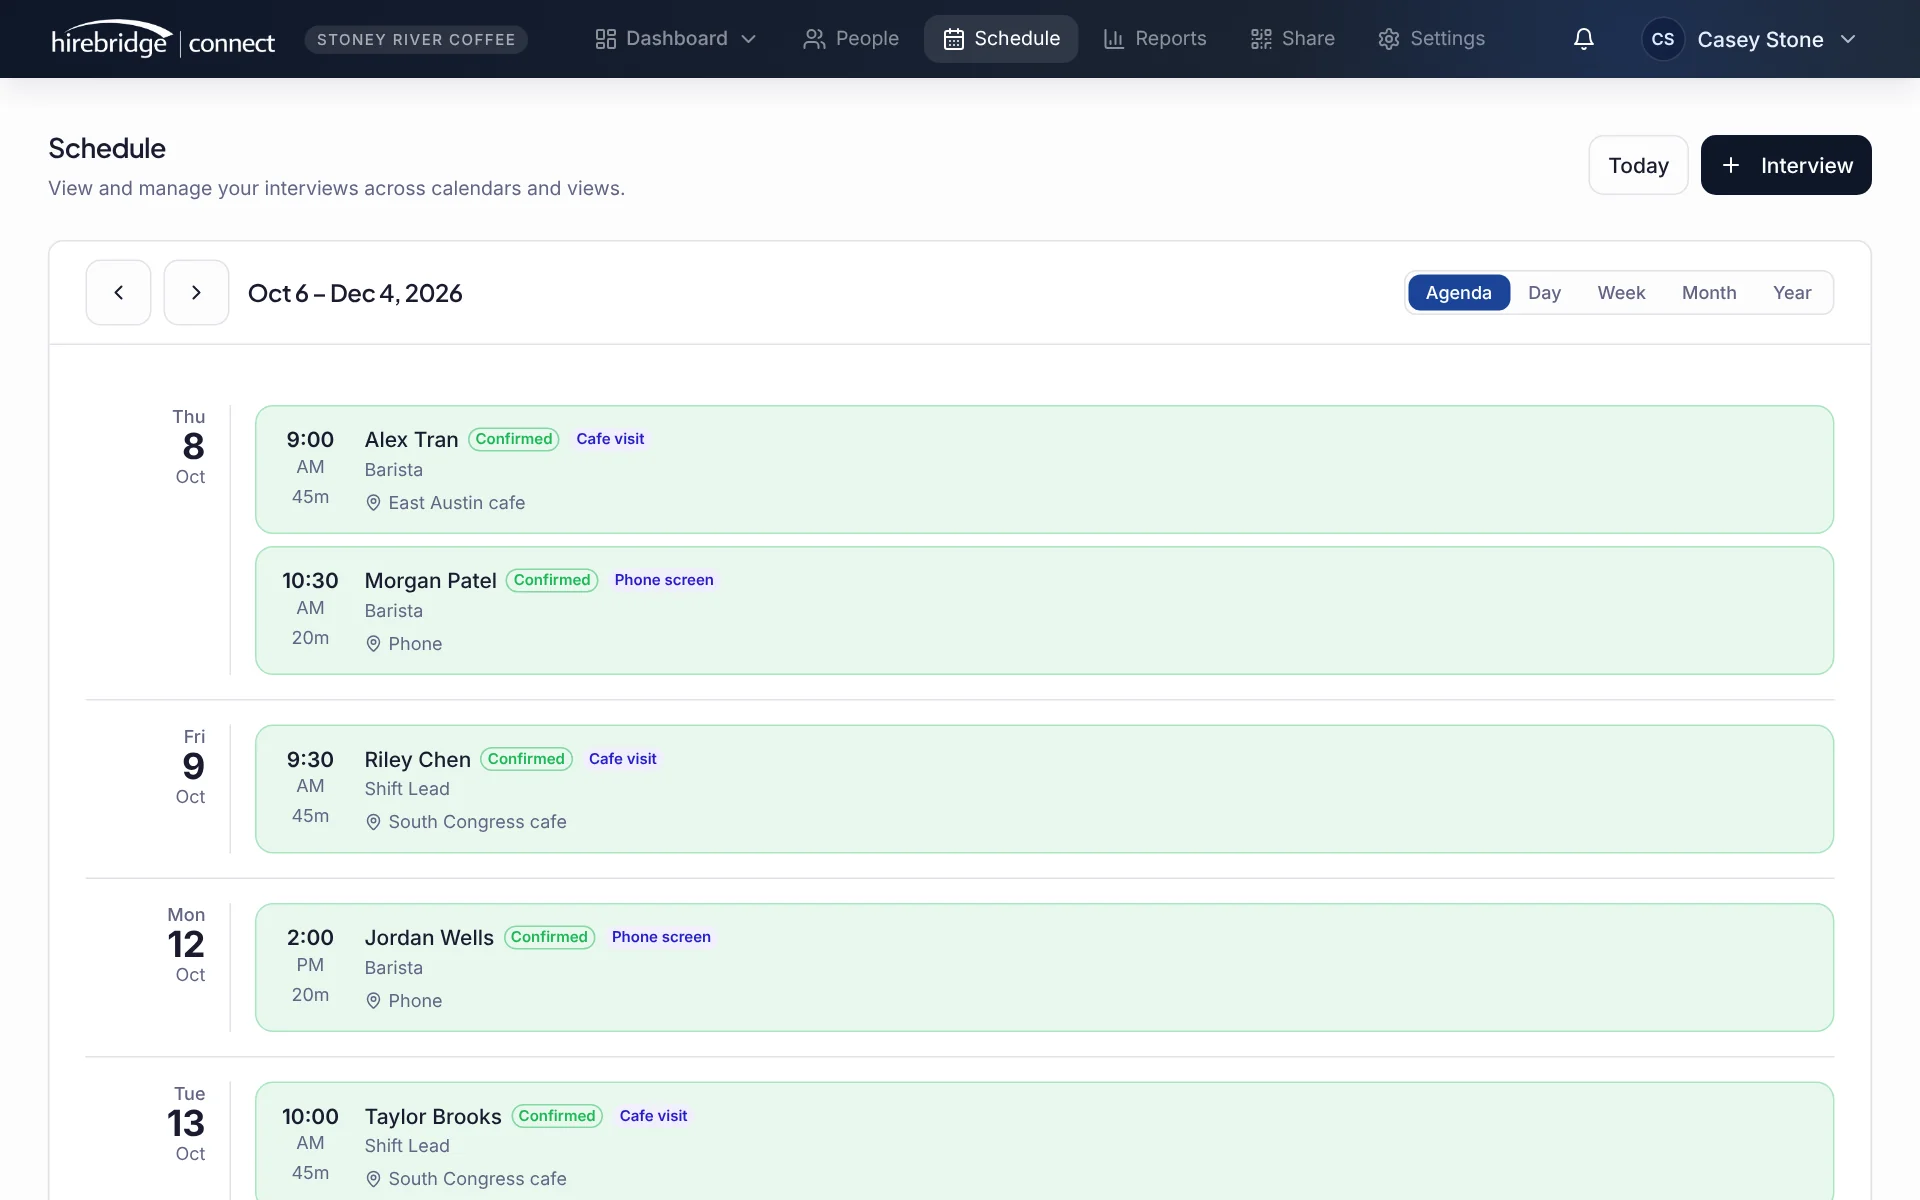
Task: Click Cafe visit tag on Riley Chen
Action: pyautogui.click(x=623, y=759)
